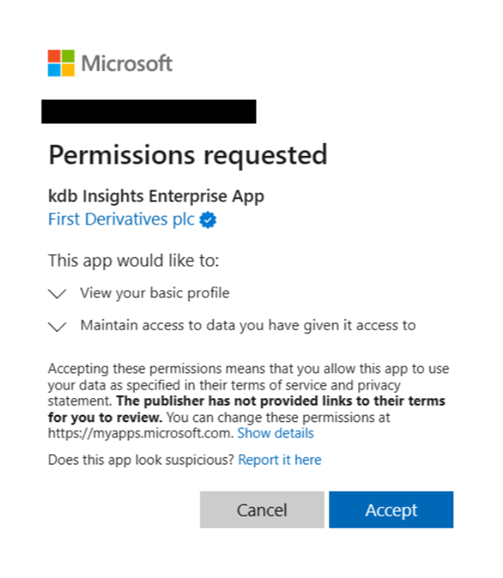503x578 pixels.
Task: Click the Accepting these permissions paragraph opening
Action: point(248,369)
